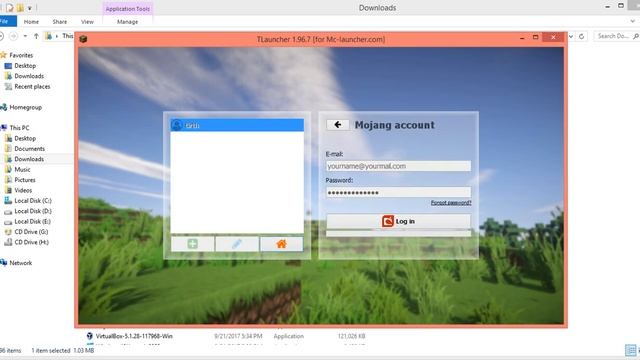The width and height of the screenshot is (640, 360).
Task: Open the Home ribbon tab in Explorer
Action: point(31,22)
